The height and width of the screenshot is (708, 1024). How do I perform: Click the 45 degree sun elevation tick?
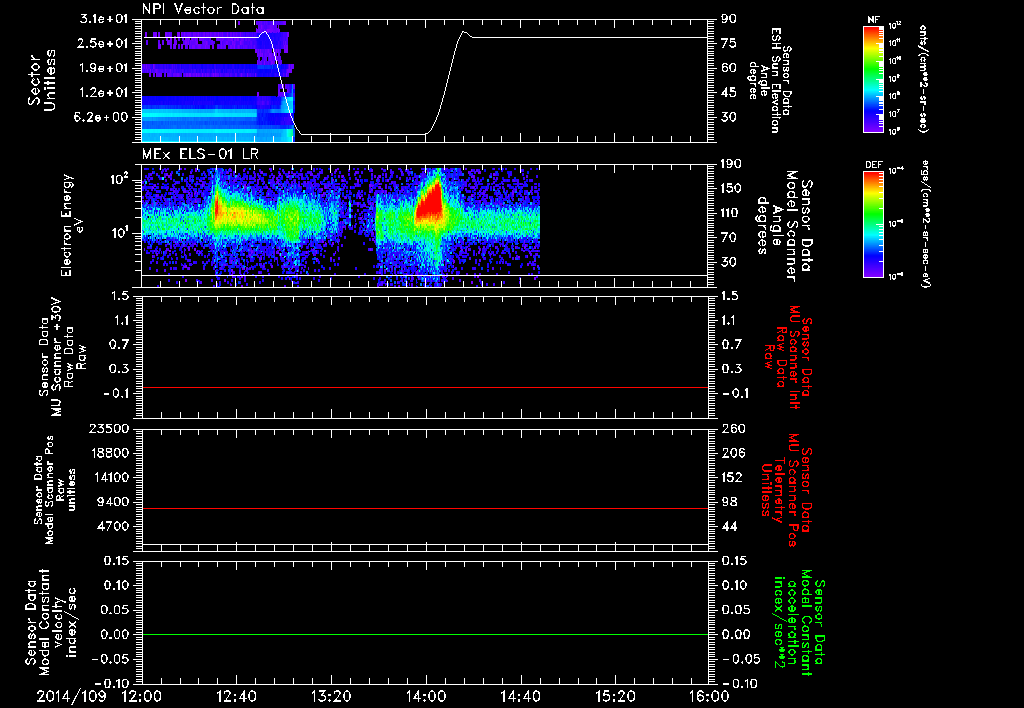pyautogui.click(x=729, y=93)
